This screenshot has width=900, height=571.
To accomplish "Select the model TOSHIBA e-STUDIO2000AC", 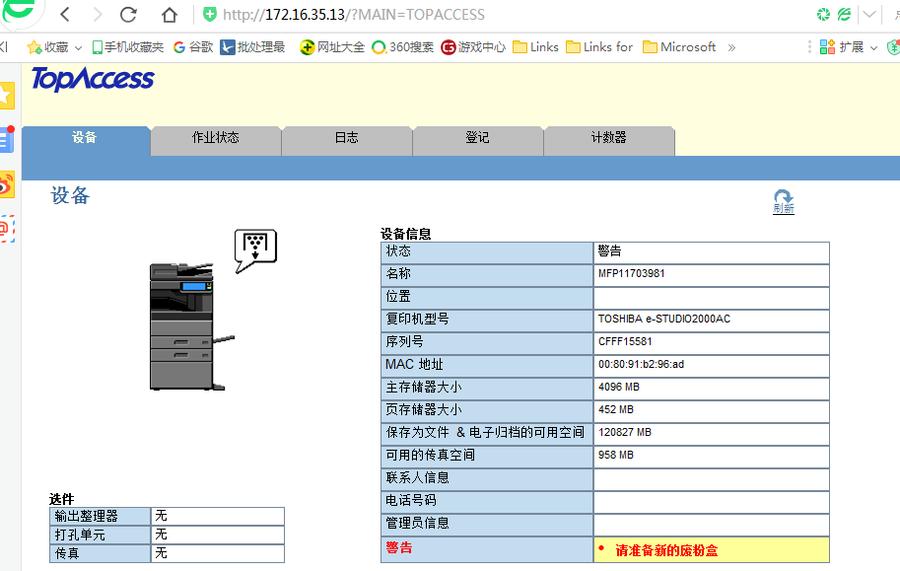I will click(664, 319).
